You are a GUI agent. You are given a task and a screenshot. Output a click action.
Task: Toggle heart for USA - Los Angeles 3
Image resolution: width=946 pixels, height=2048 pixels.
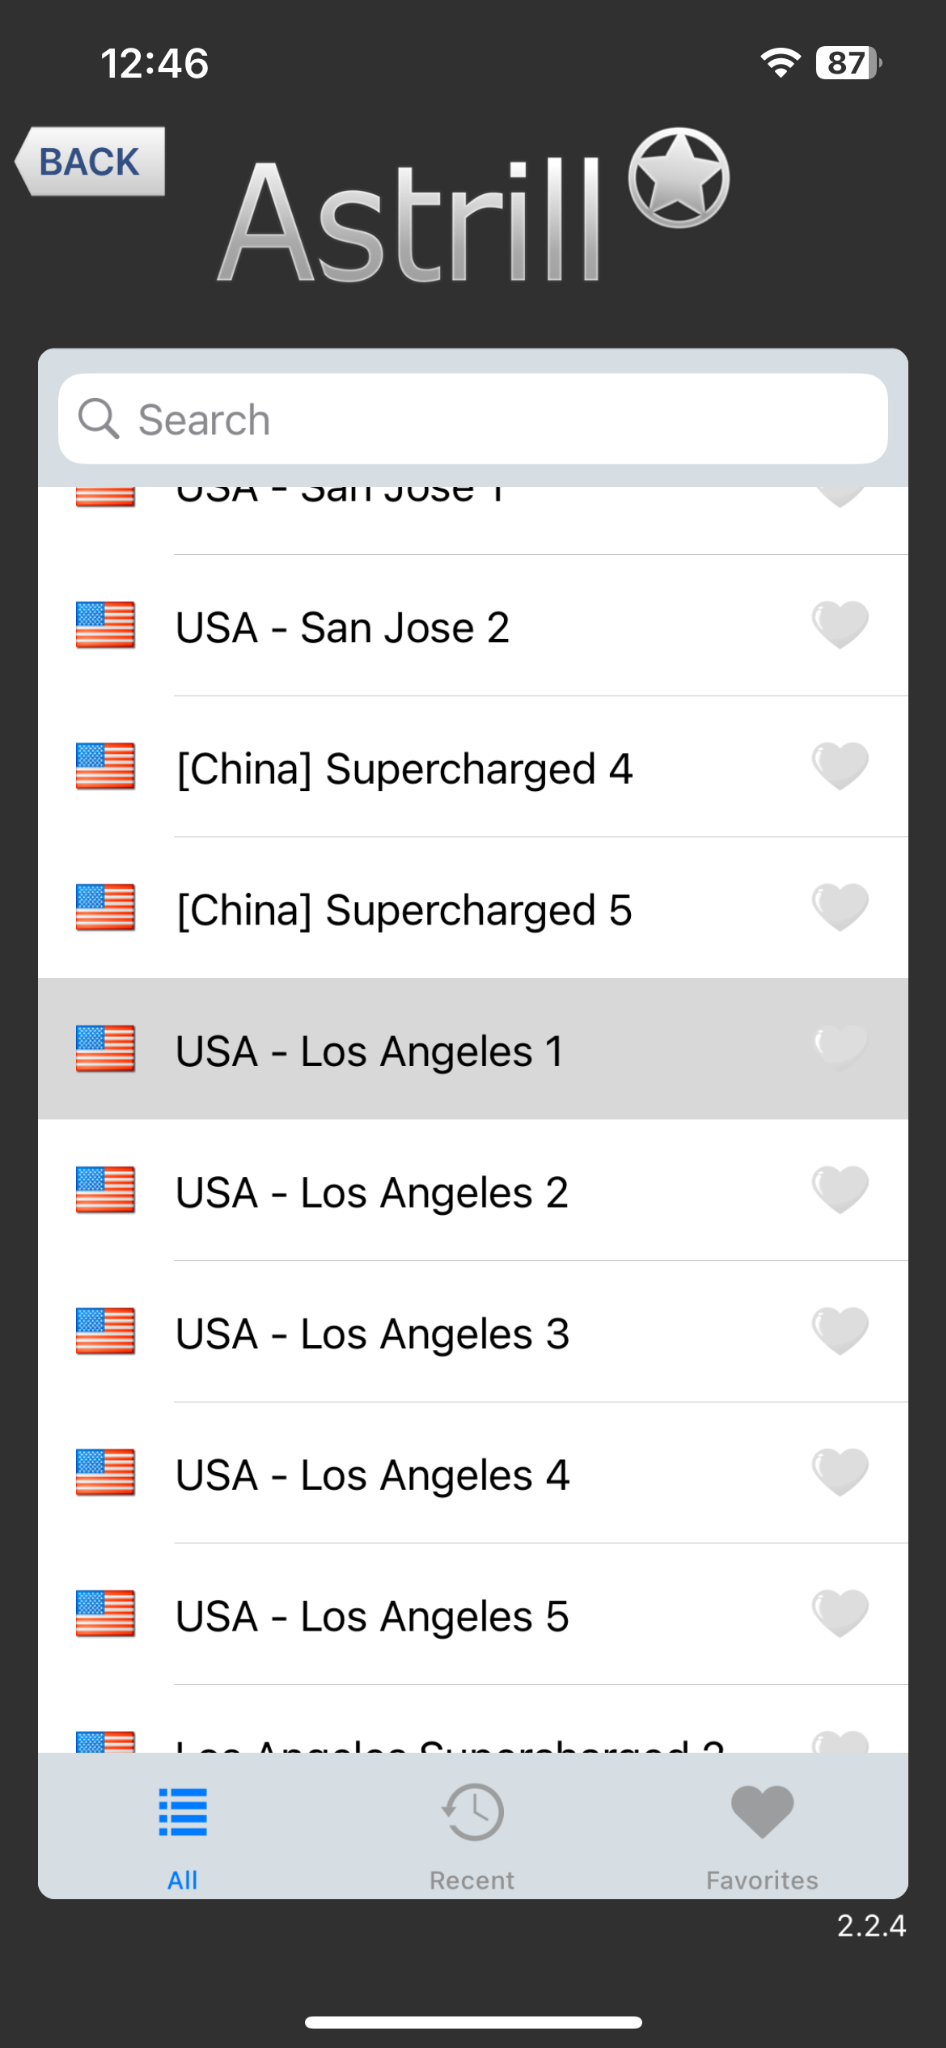840,1331
